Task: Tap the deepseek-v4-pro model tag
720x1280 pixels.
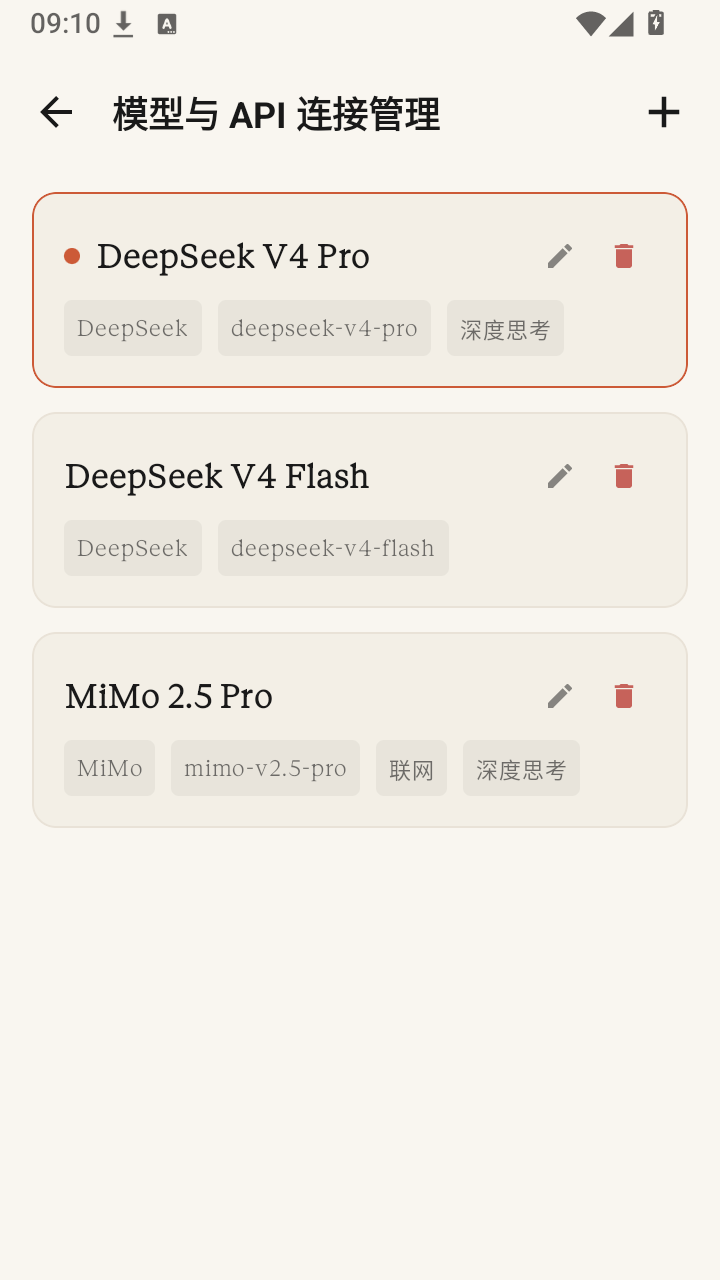Action: pyautogui.click(x=324, y=328)
